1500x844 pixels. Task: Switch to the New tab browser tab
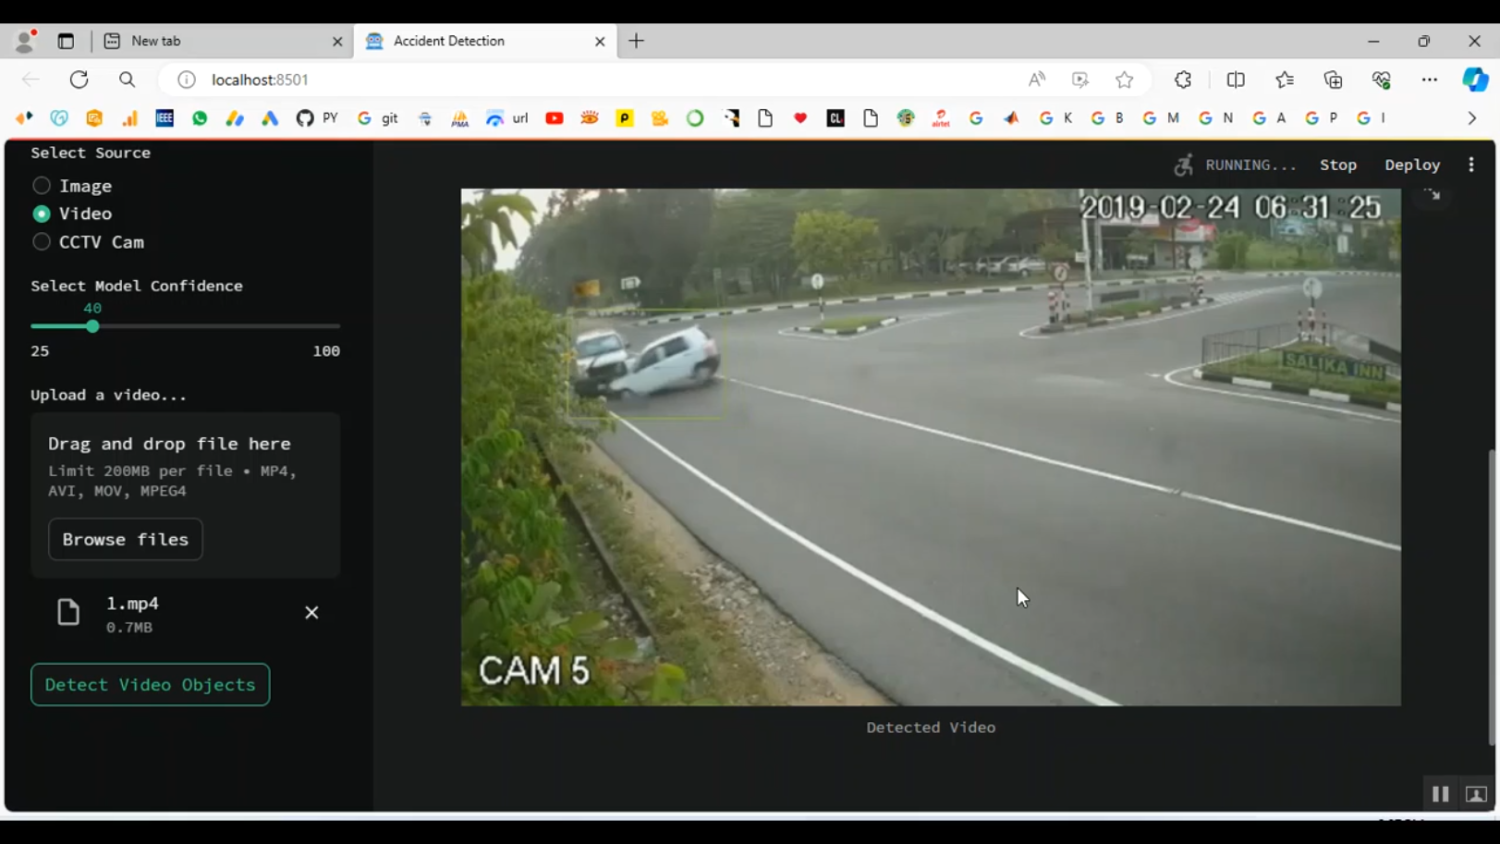pos(220,41)
